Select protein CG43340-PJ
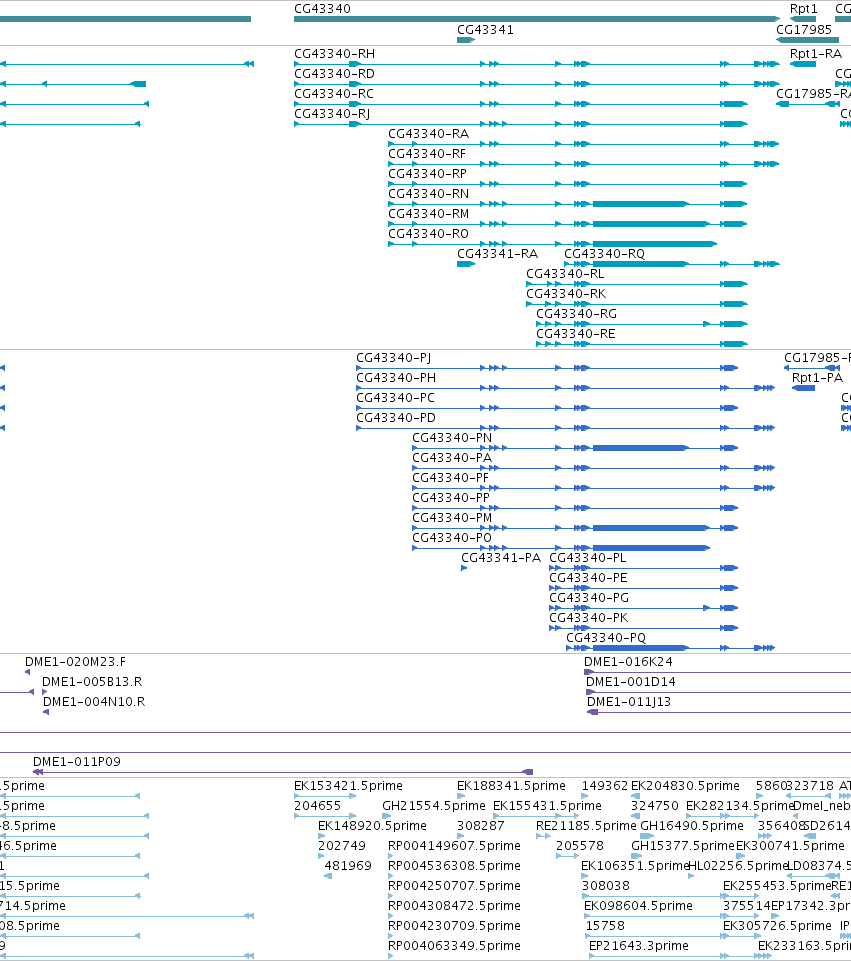 [393, 357]
